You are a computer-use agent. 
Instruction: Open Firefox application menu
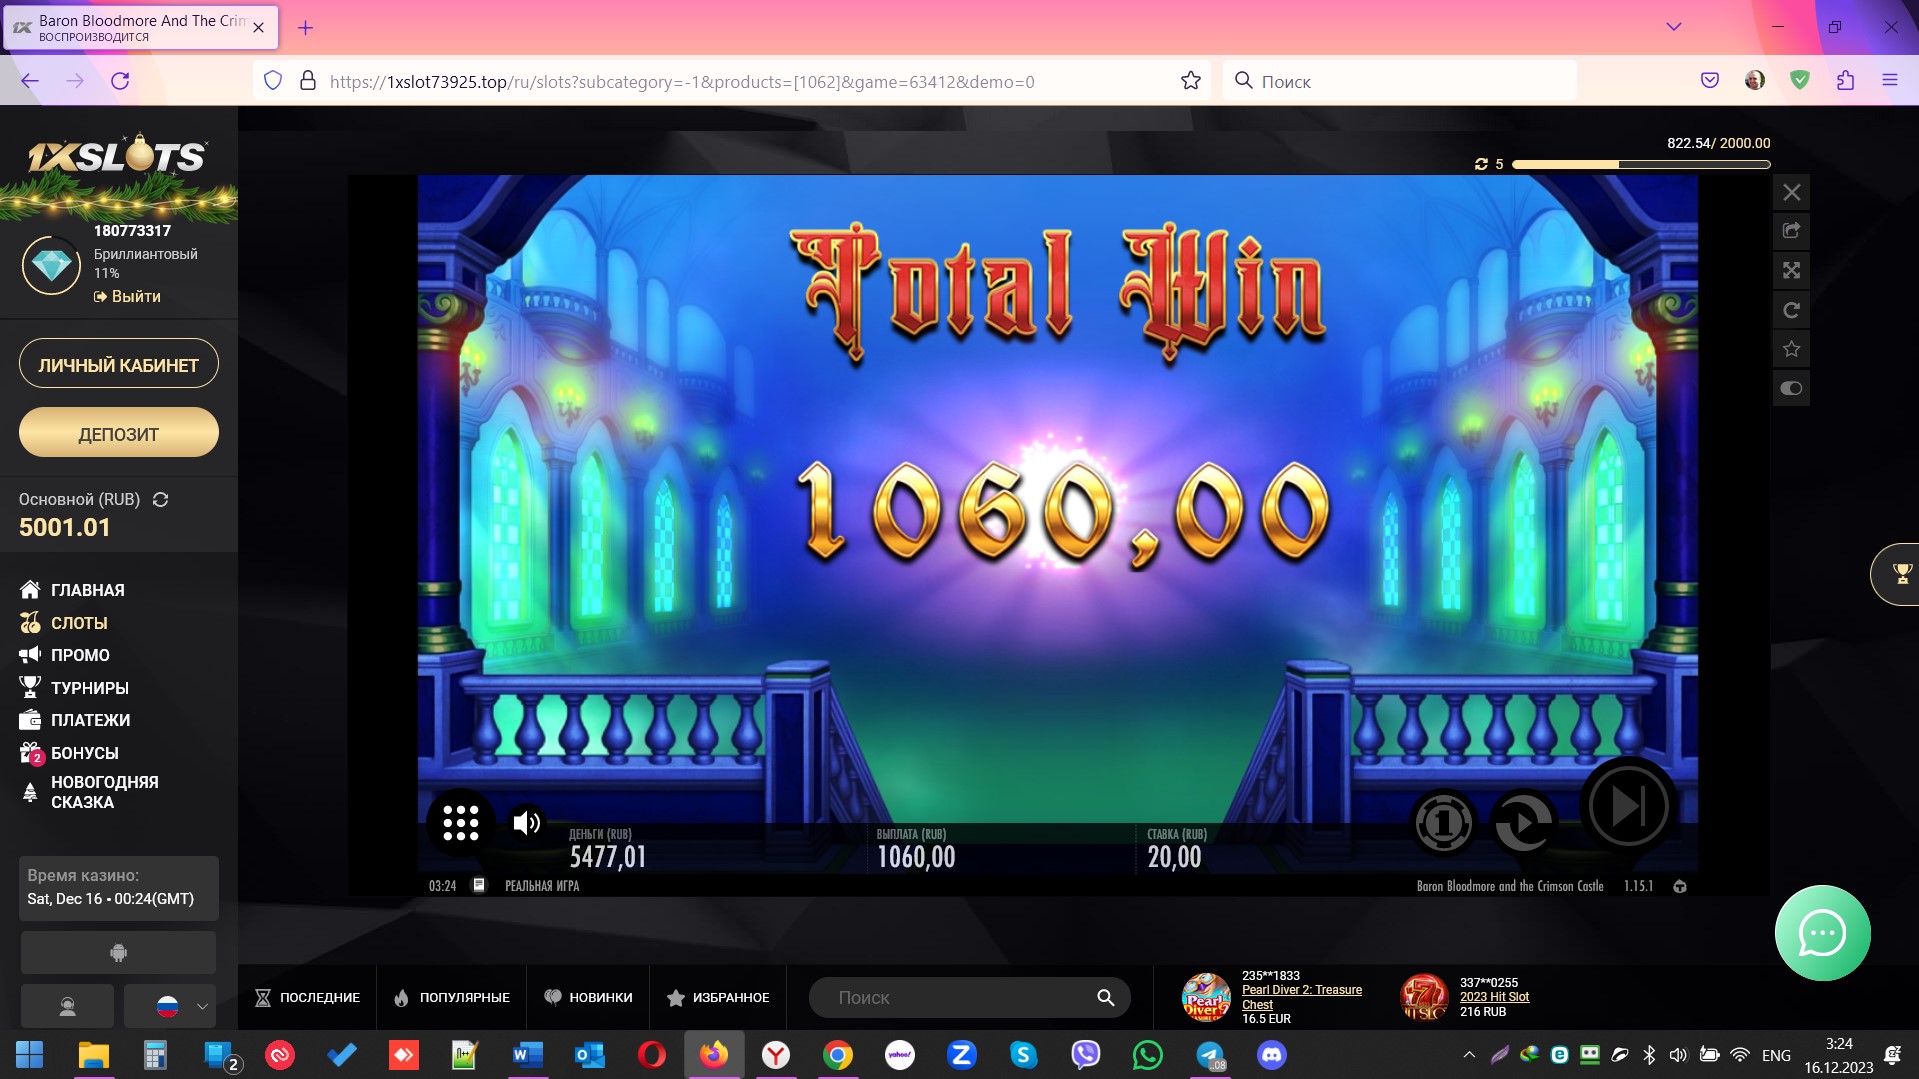pyautogui.click(x=1889, y=81)
